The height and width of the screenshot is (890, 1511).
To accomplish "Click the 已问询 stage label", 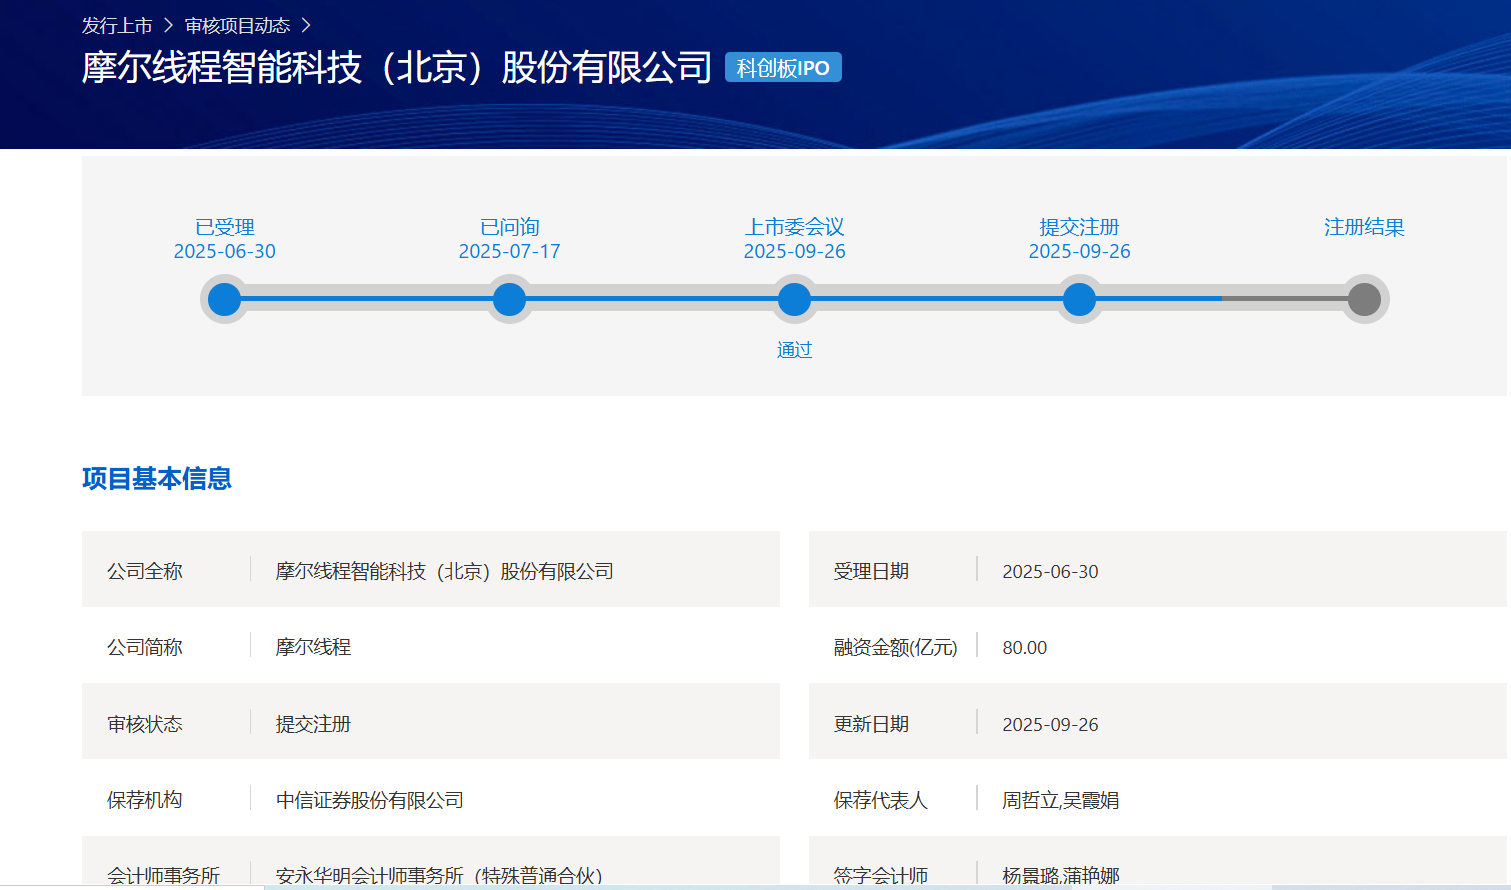I will click(x=510, y=227).
